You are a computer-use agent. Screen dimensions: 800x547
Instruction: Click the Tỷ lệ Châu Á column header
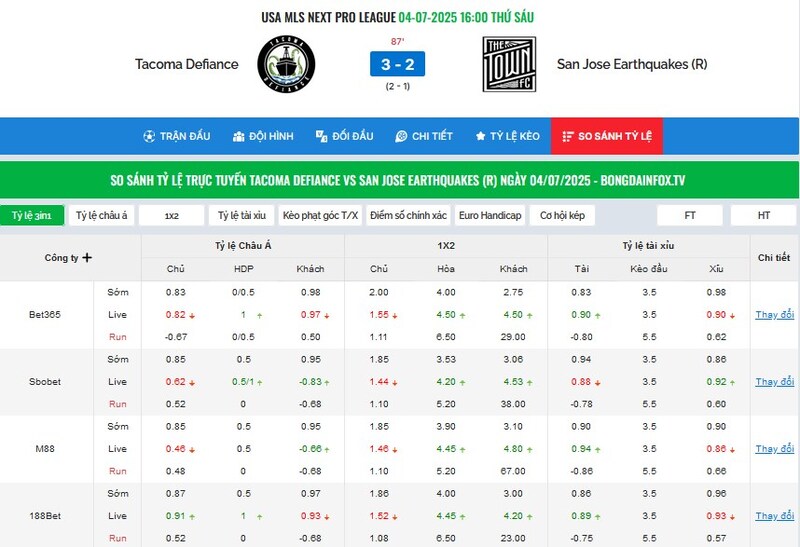pos(243,246)
